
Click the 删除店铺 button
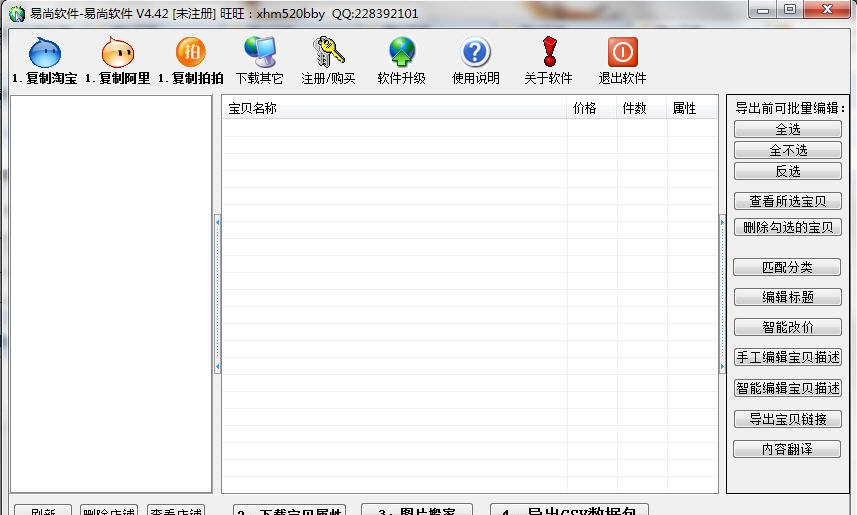coord(109,510)
